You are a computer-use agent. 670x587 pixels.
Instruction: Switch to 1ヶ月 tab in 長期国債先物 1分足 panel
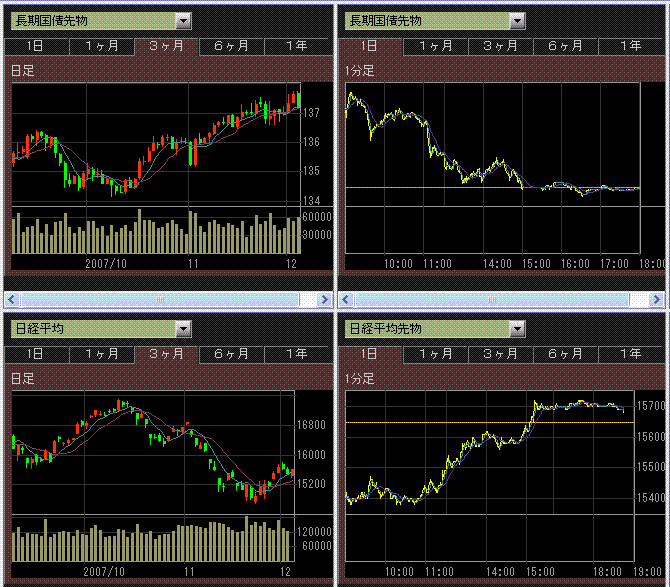(435, 46)
